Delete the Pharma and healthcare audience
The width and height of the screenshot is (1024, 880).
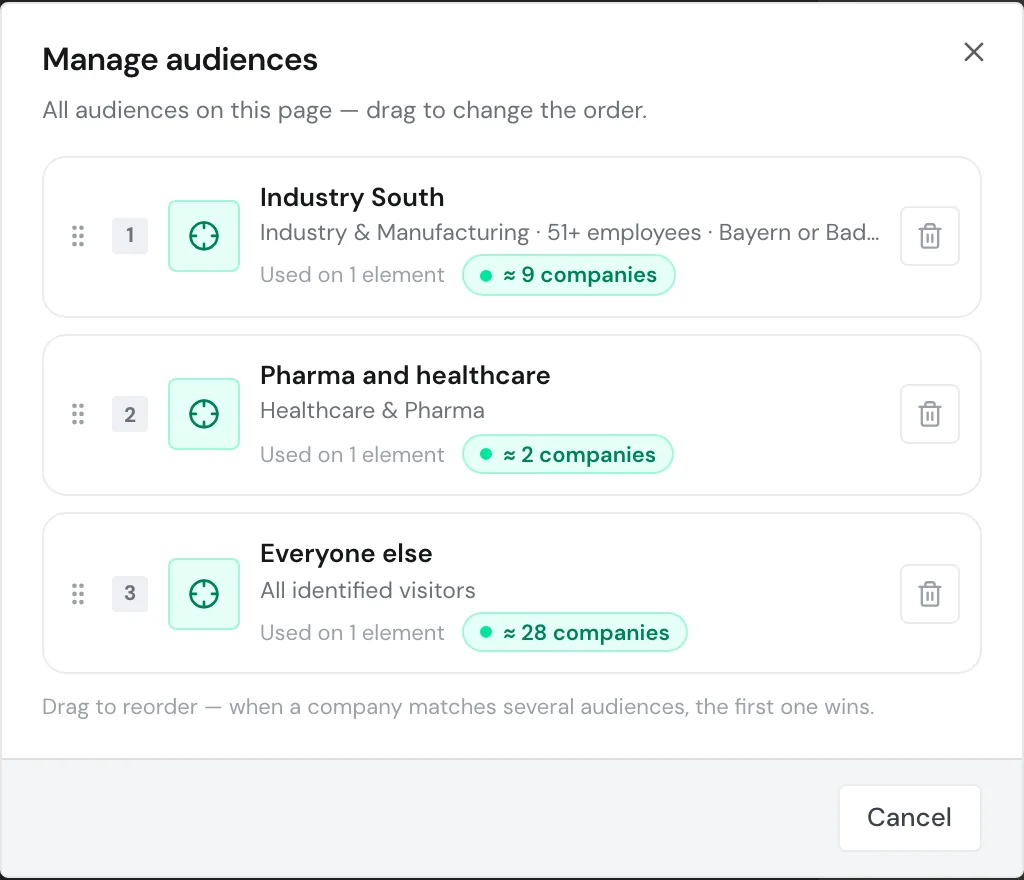click(929, 414)
